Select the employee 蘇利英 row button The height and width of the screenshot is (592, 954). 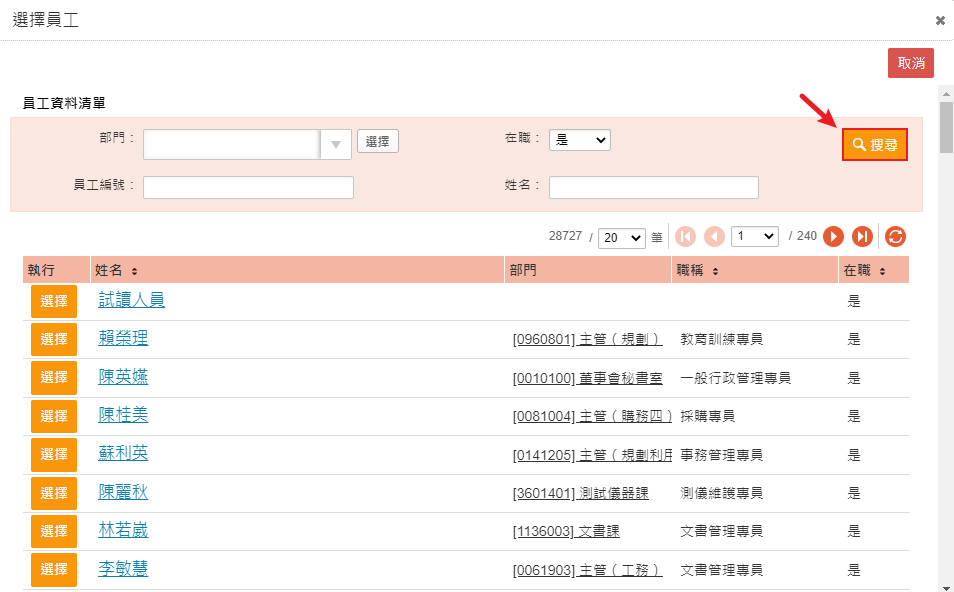[x=54, y=454]
